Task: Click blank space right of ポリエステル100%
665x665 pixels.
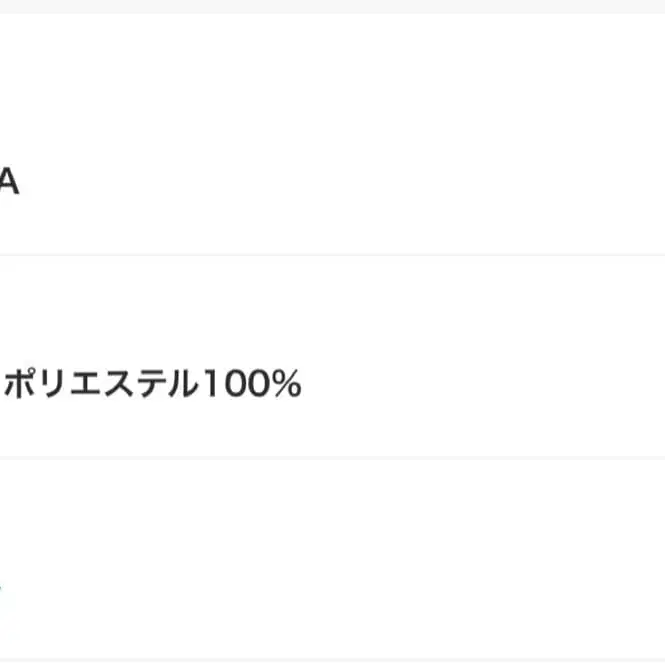Action: click(480, 384)
